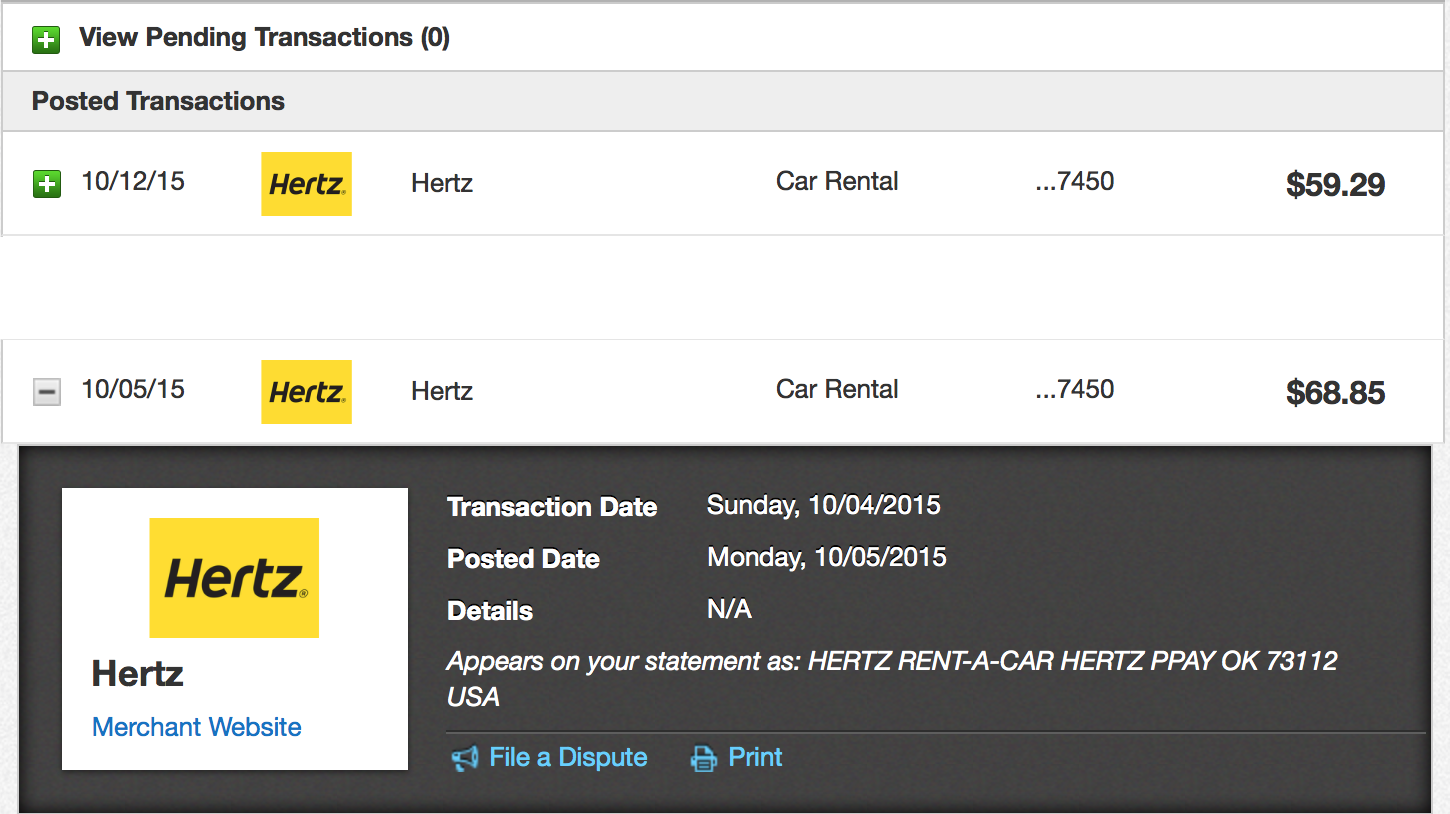Click the printer icon
1450x814 pixels.
coord(704,759)
